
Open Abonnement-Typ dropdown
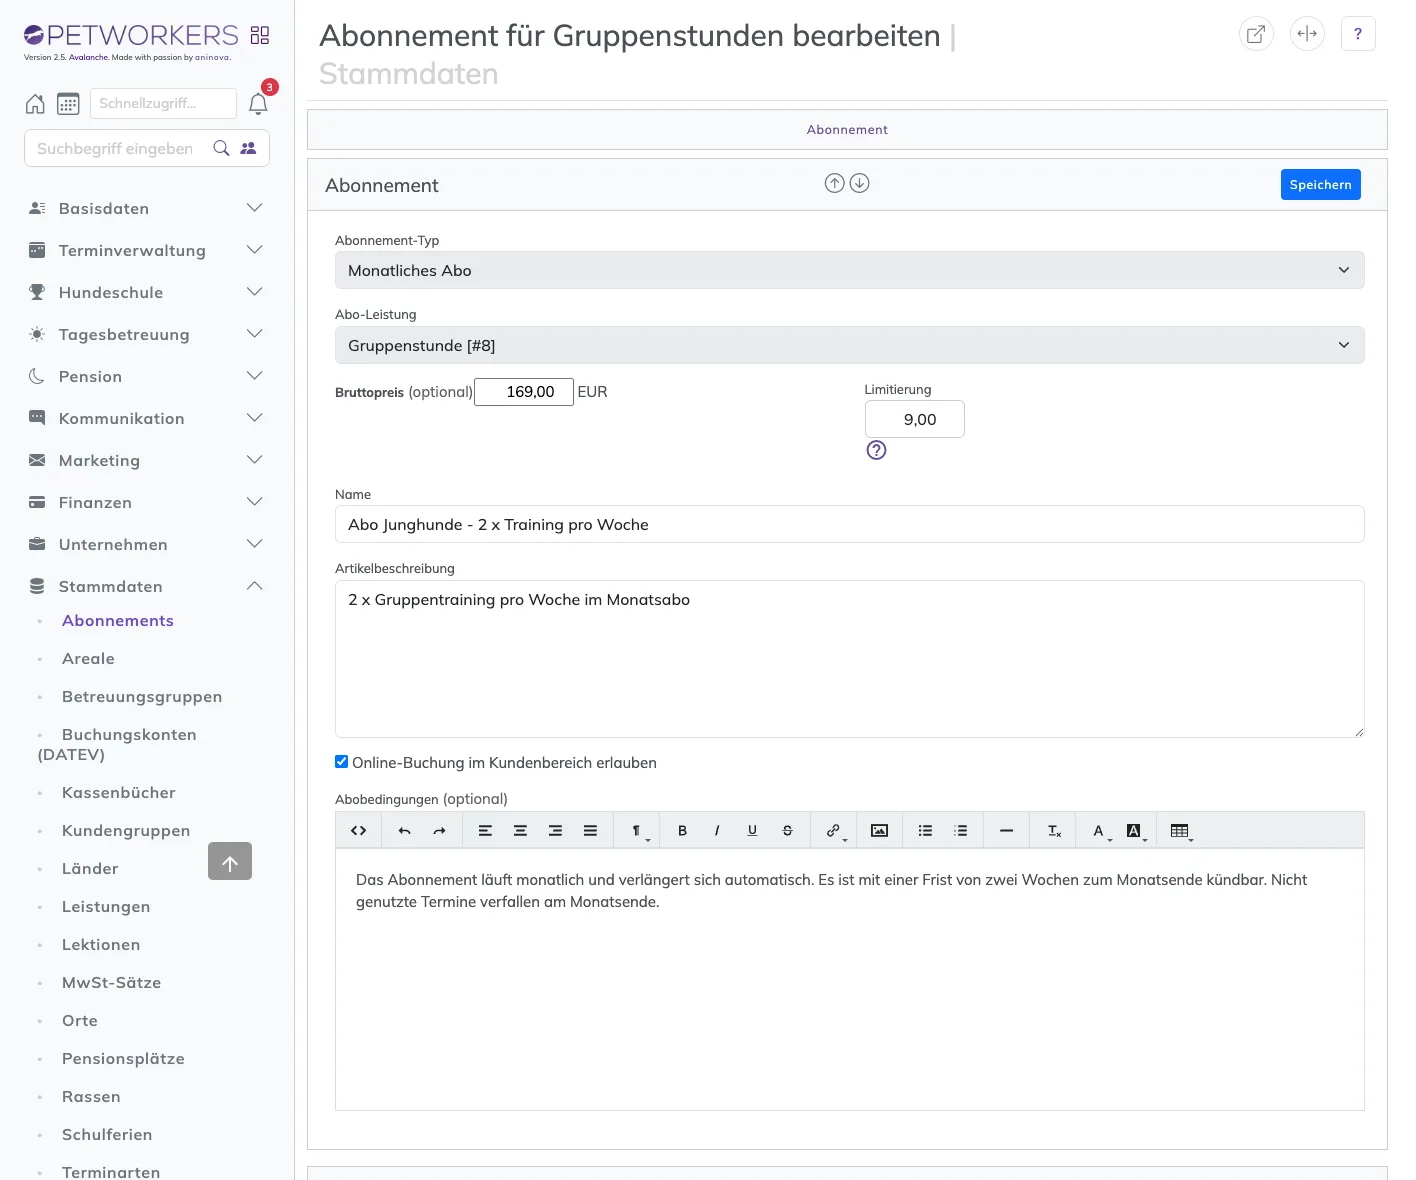(x=849, y=270)
